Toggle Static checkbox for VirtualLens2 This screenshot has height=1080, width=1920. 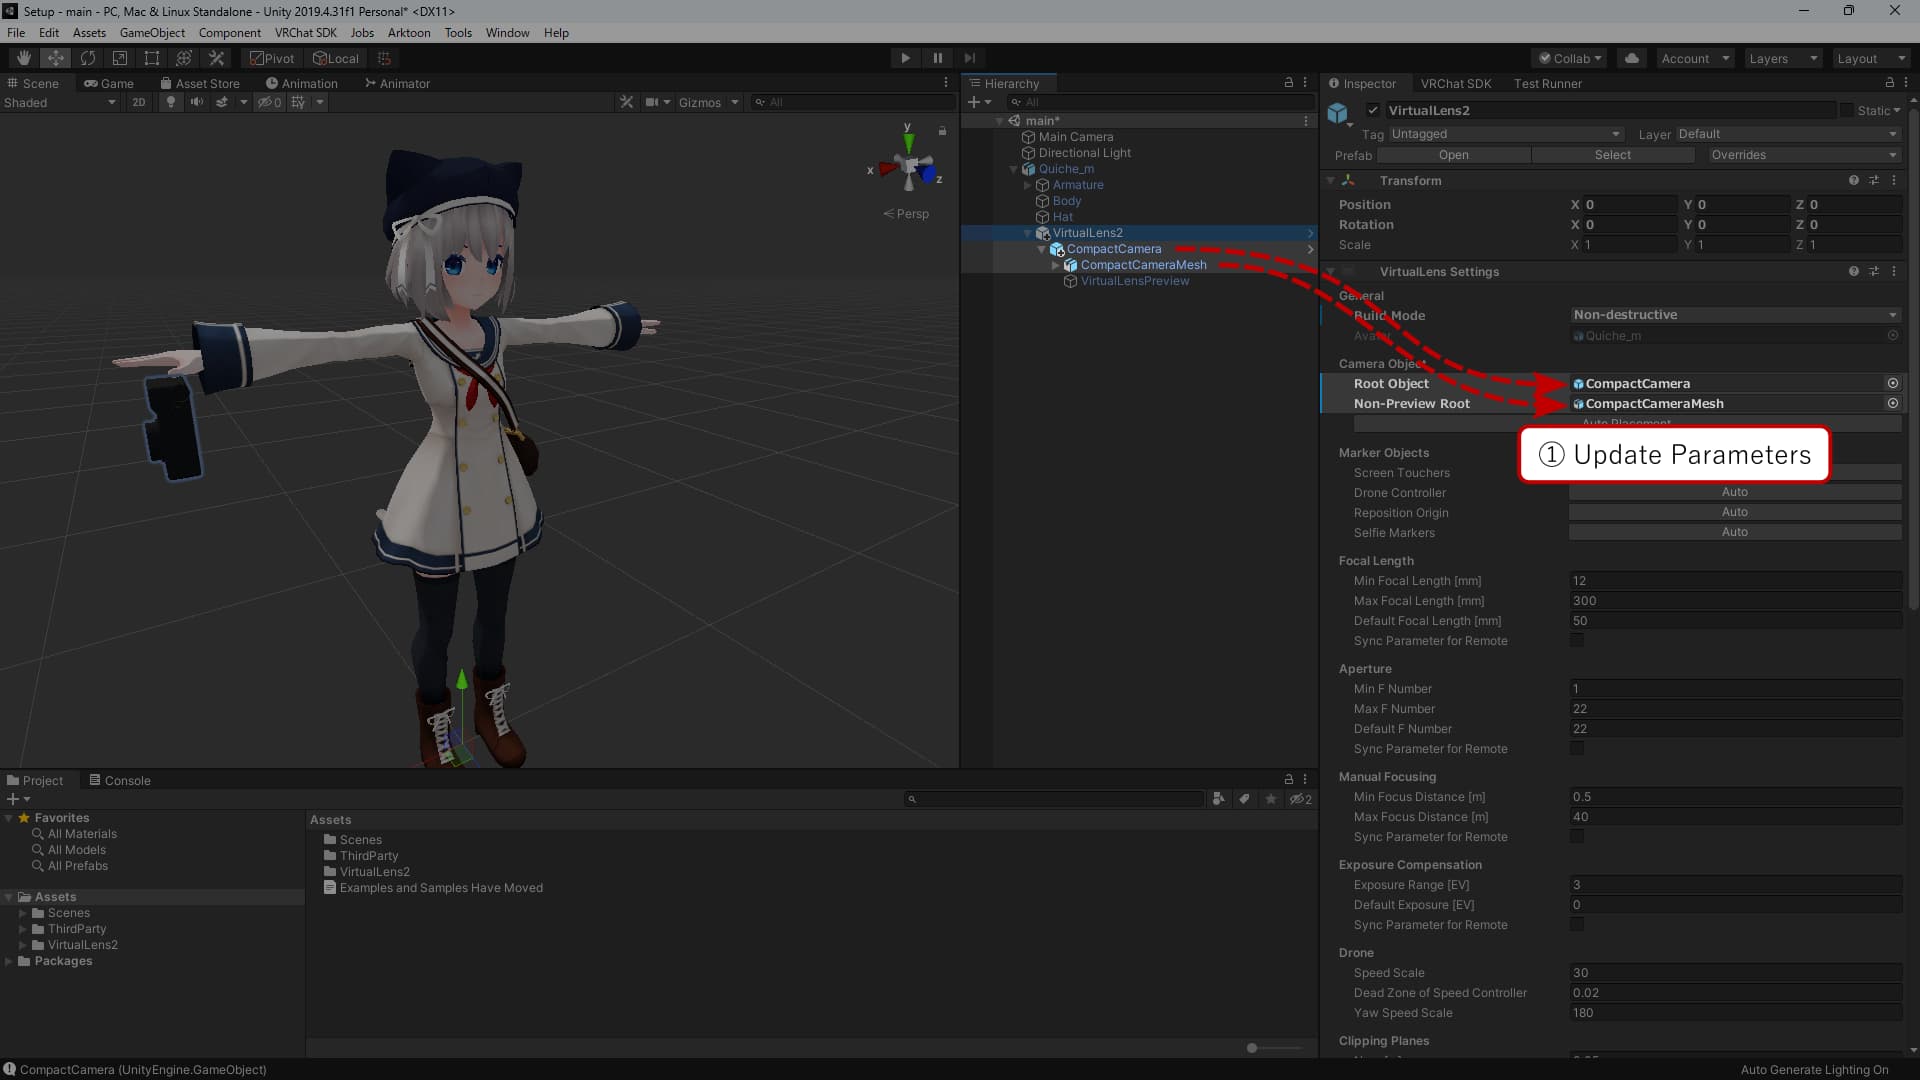[x=1847, y=111]
